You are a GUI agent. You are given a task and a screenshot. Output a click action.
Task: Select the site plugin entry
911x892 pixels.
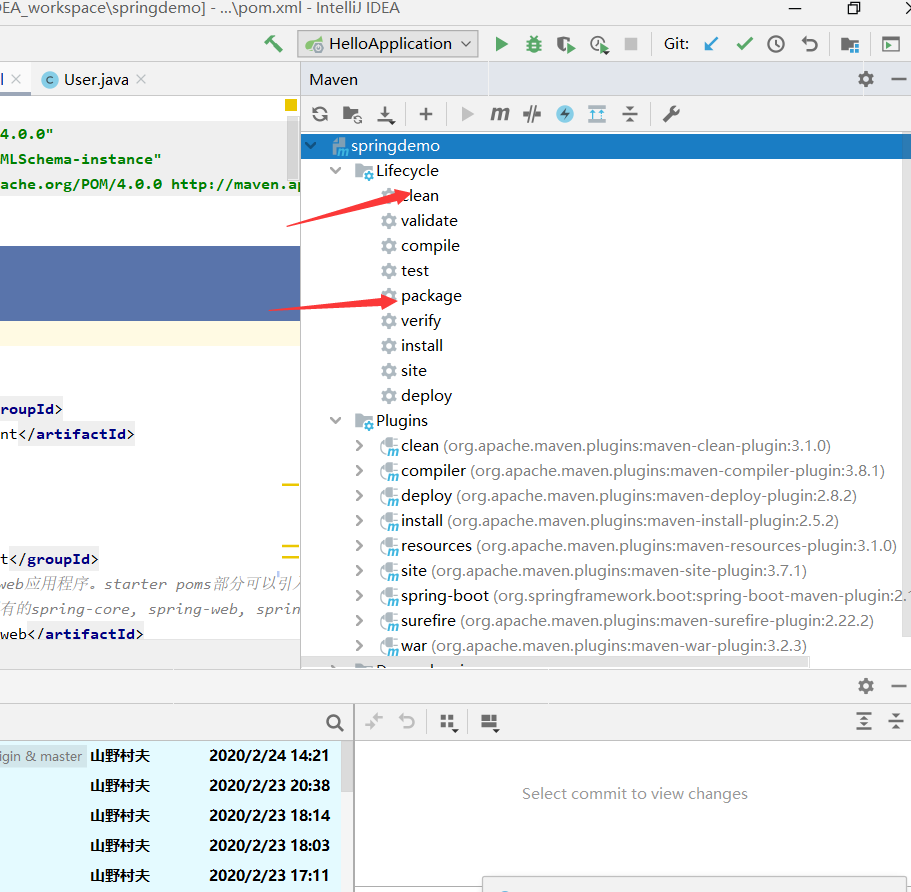coord(593,571)
